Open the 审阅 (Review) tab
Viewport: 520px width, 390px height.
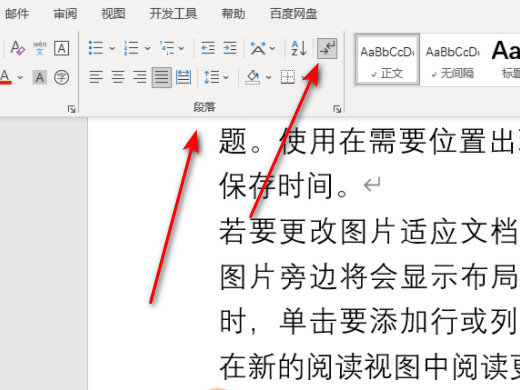pos(65,14)
